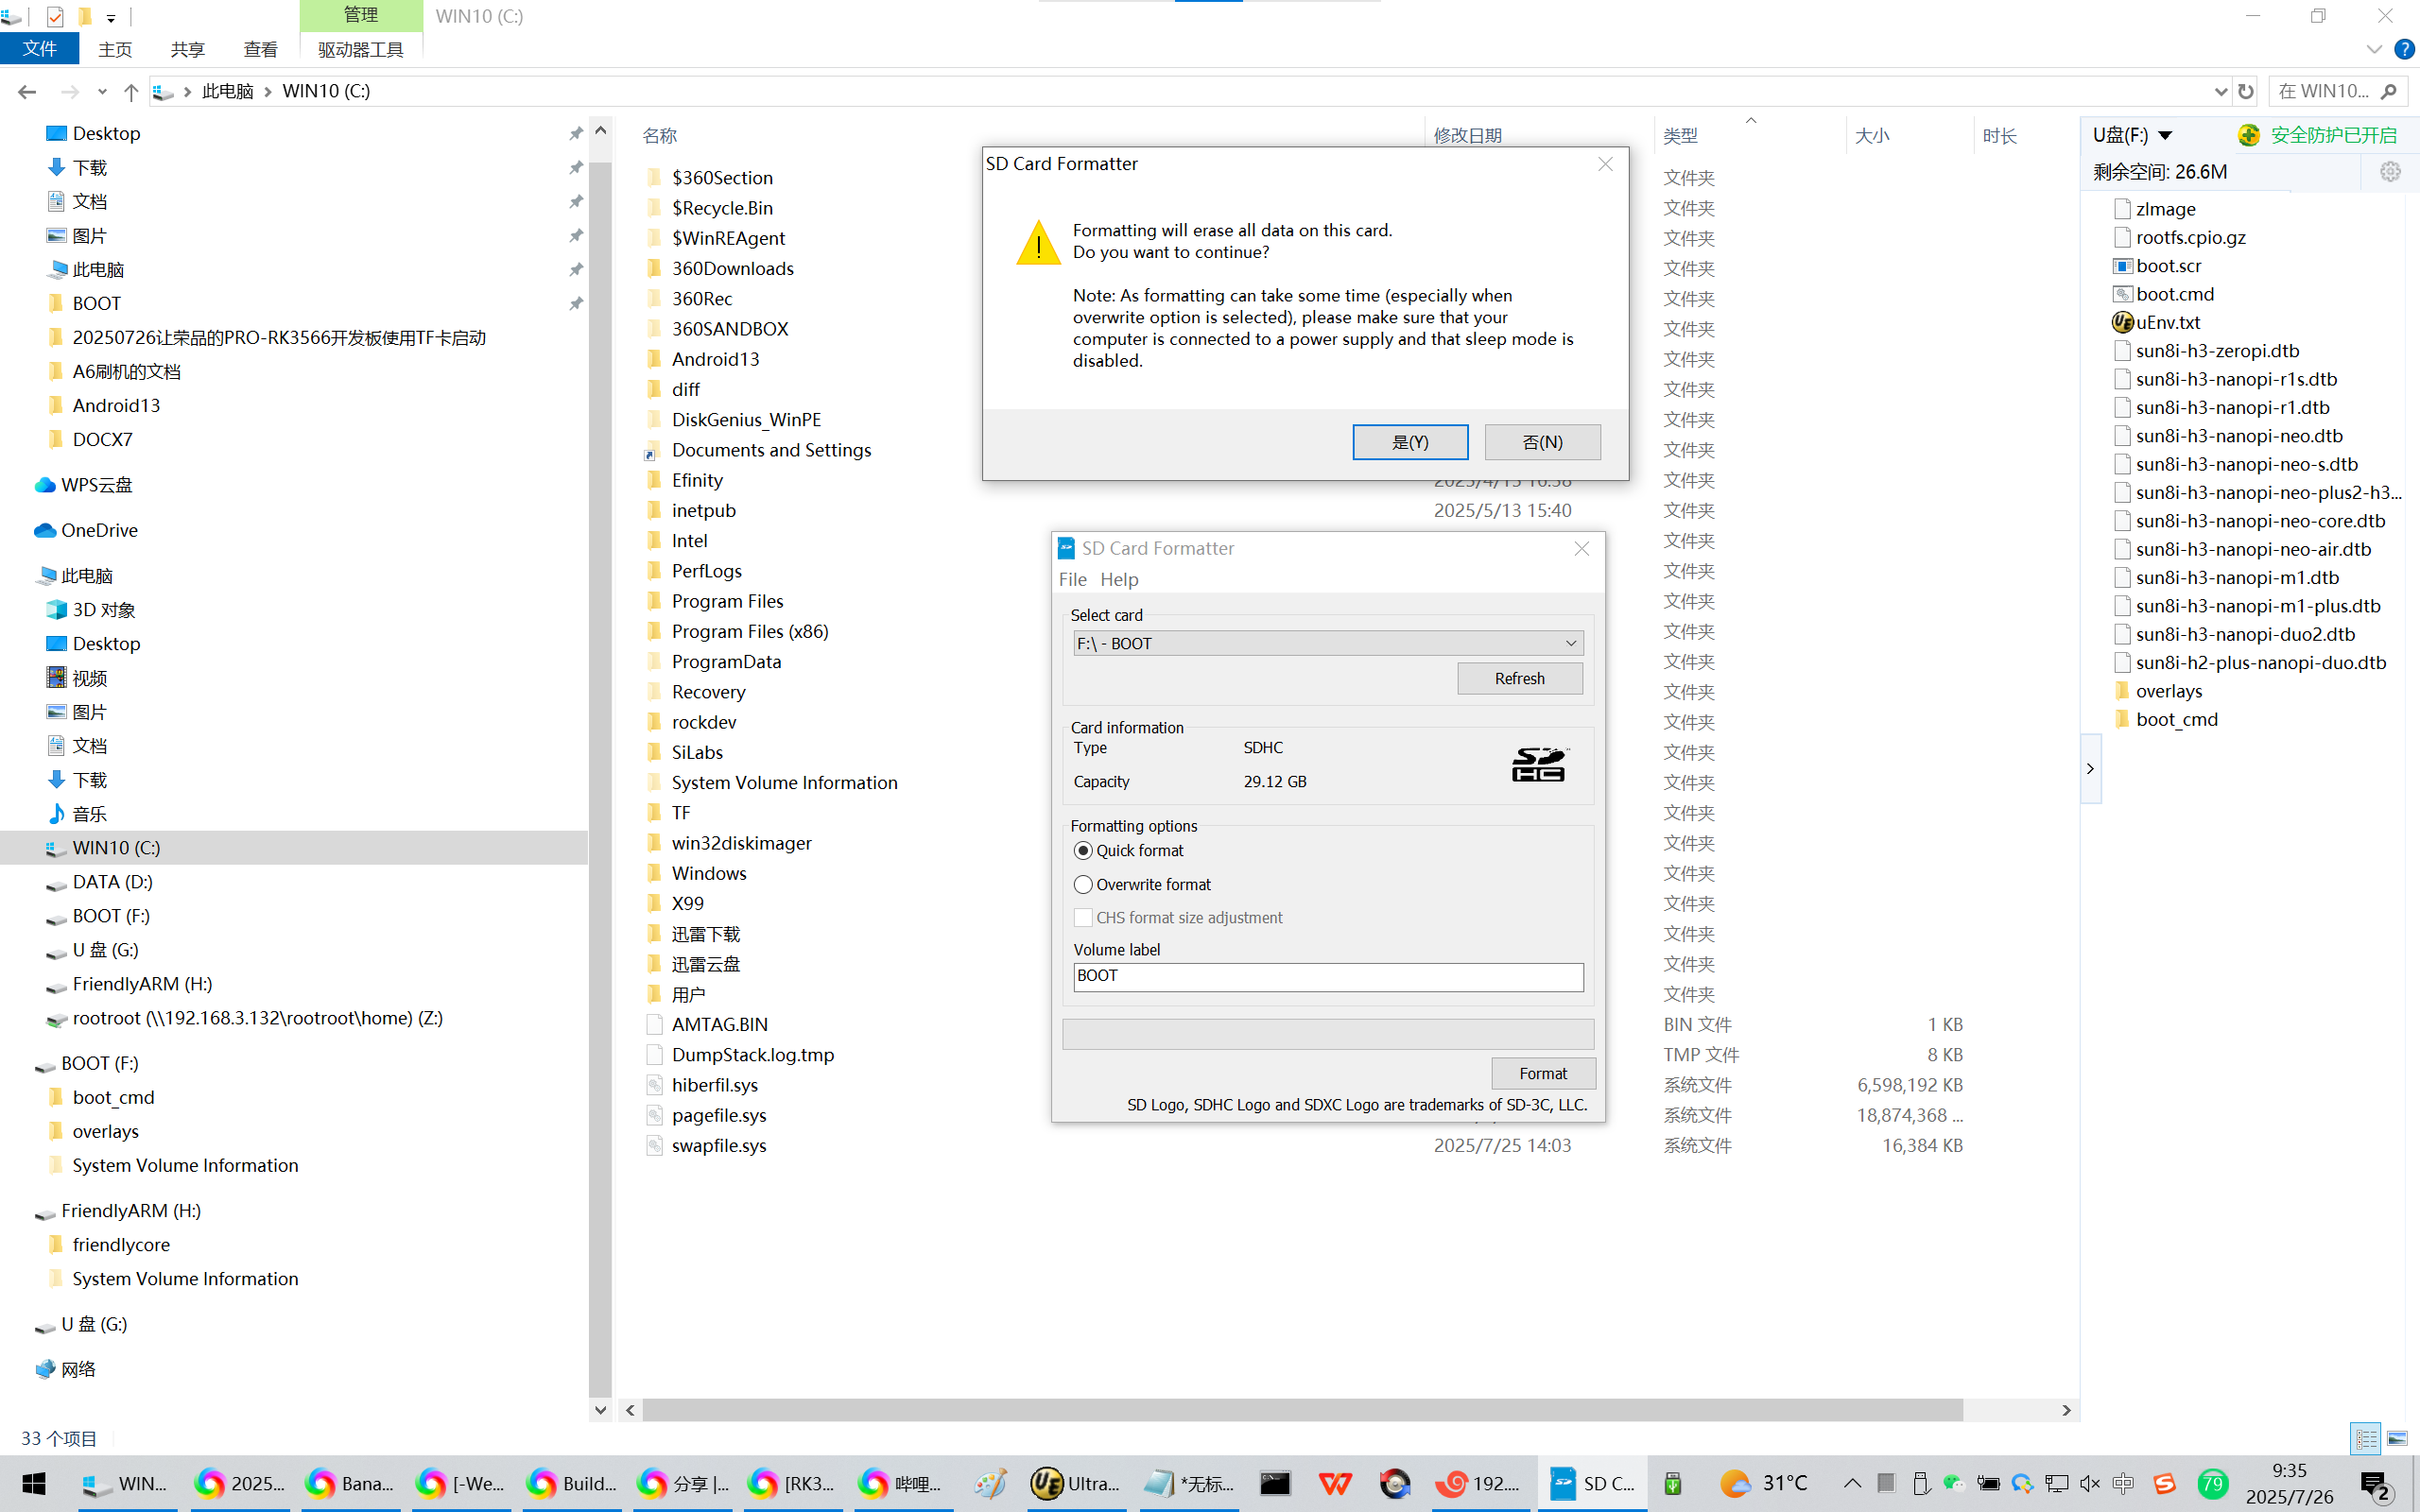Sort by 类型 column header
The height and width of the screenshot is (1512, 2420).
point(1680,135)
